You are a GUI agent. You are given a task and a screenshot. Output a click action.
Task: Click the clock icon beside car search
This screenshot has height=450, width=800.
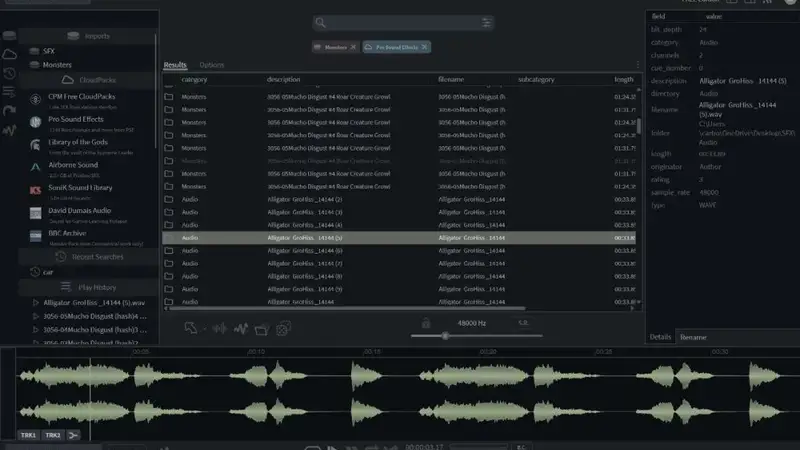point(35,272)
